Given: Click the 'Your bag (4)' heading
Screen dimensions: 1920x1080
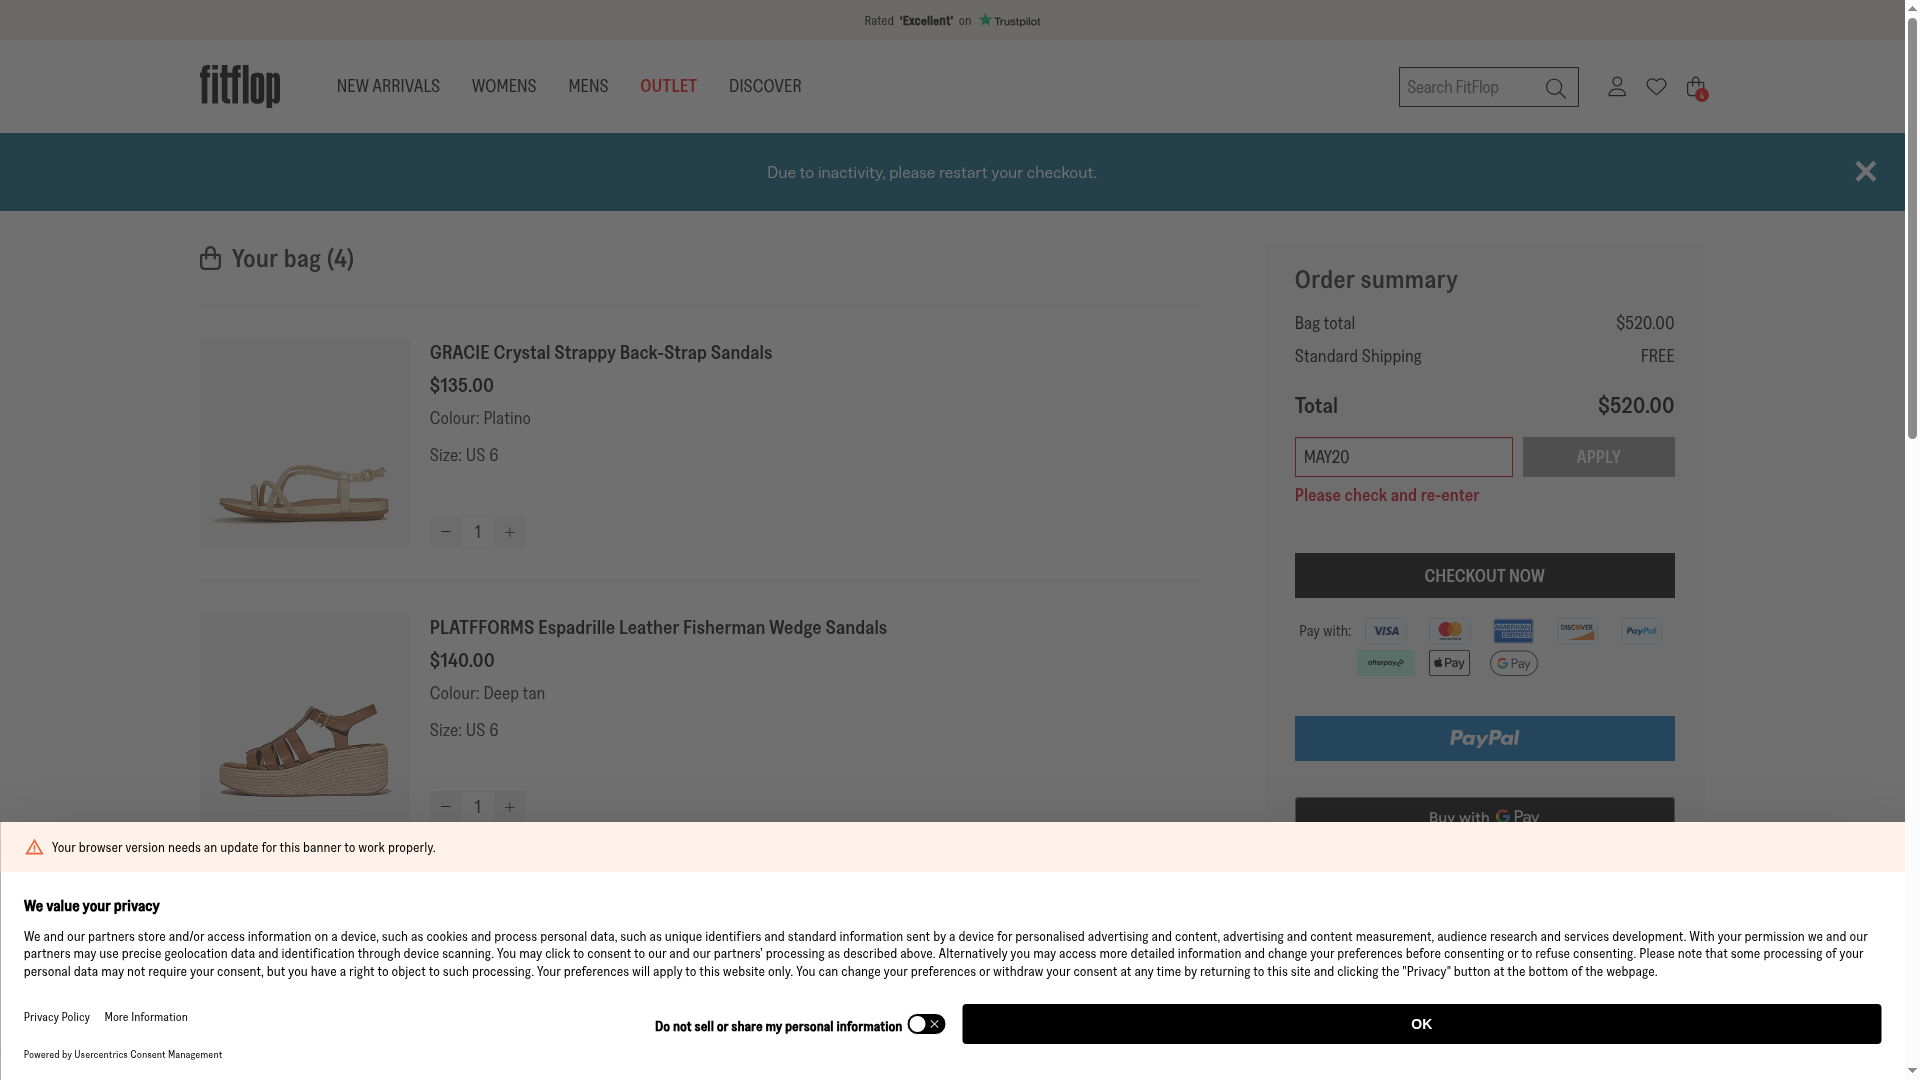Looking at the screenshot, I should click(x=293, y=258).
